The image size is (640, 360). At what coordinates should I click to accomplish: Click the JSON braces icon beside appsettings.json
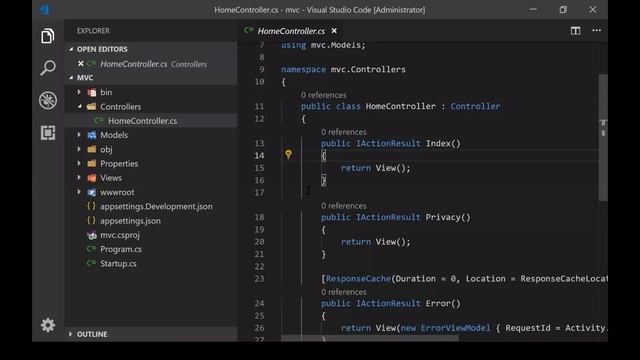91,220
